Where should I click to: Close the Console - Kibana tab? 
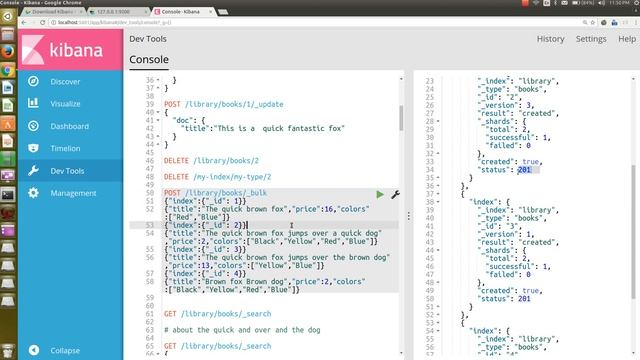pos(211,12)
